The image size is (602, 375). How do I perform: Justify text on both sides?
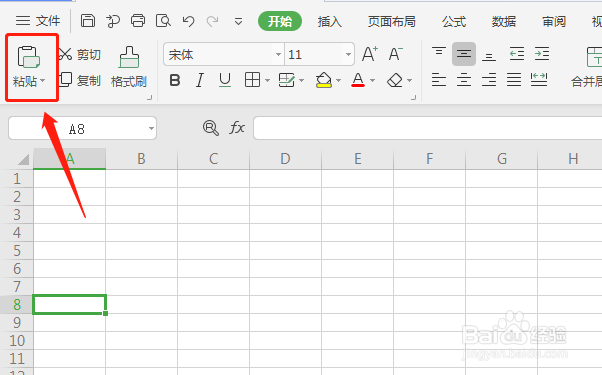click(x=514, y=80)
